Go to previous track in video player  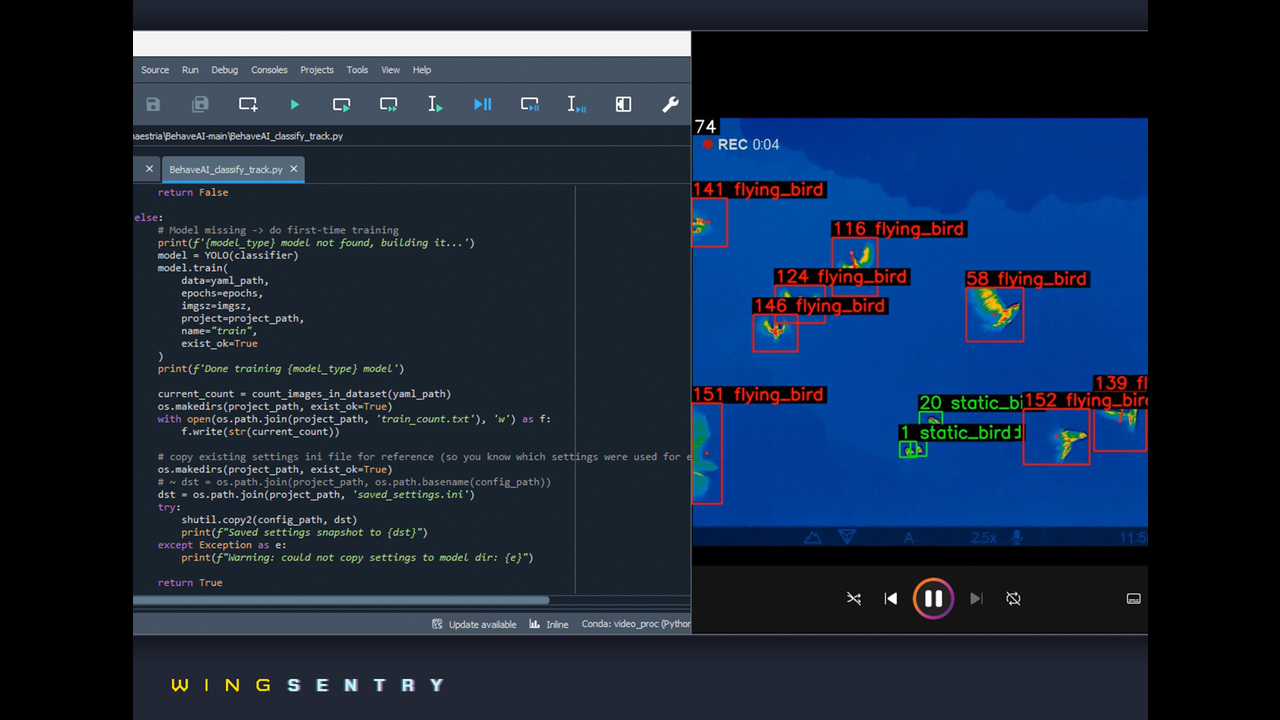[890, 599]
